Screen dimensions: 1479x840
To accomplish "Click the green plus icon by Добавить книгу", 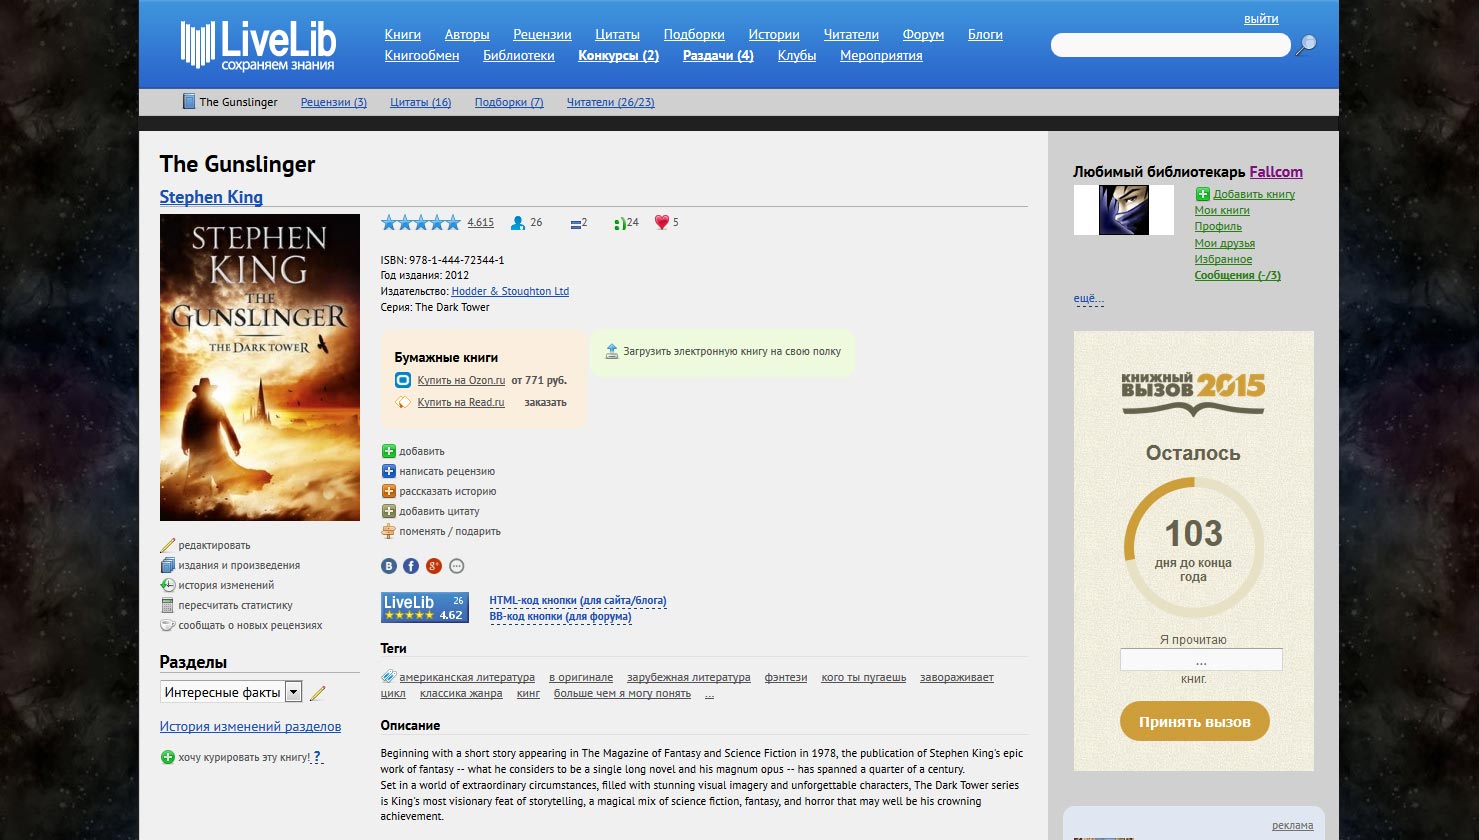I will (1203, 194).
